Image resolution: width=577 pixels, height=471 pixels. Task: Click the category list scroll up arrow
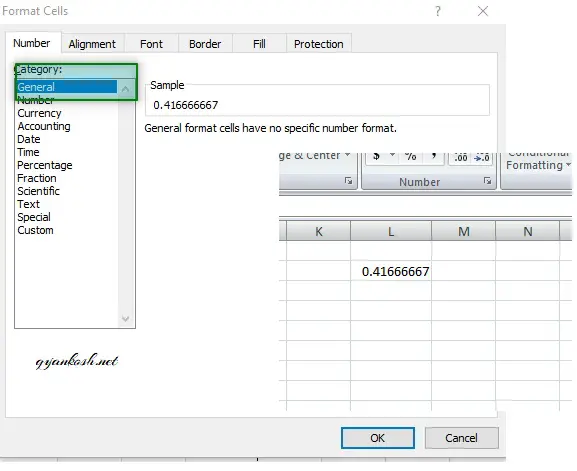tap(125, 89)
